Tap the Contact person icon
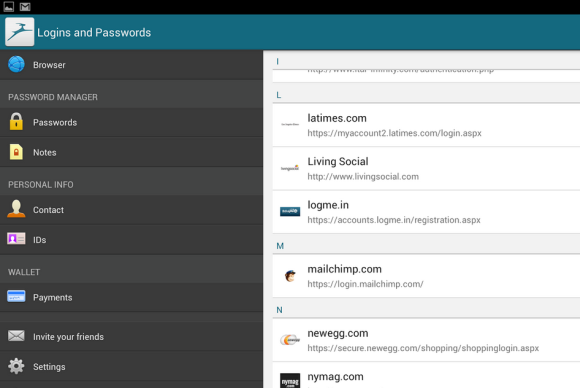Image resolution: width=580 pixels, height=388 pixels. 16,209
